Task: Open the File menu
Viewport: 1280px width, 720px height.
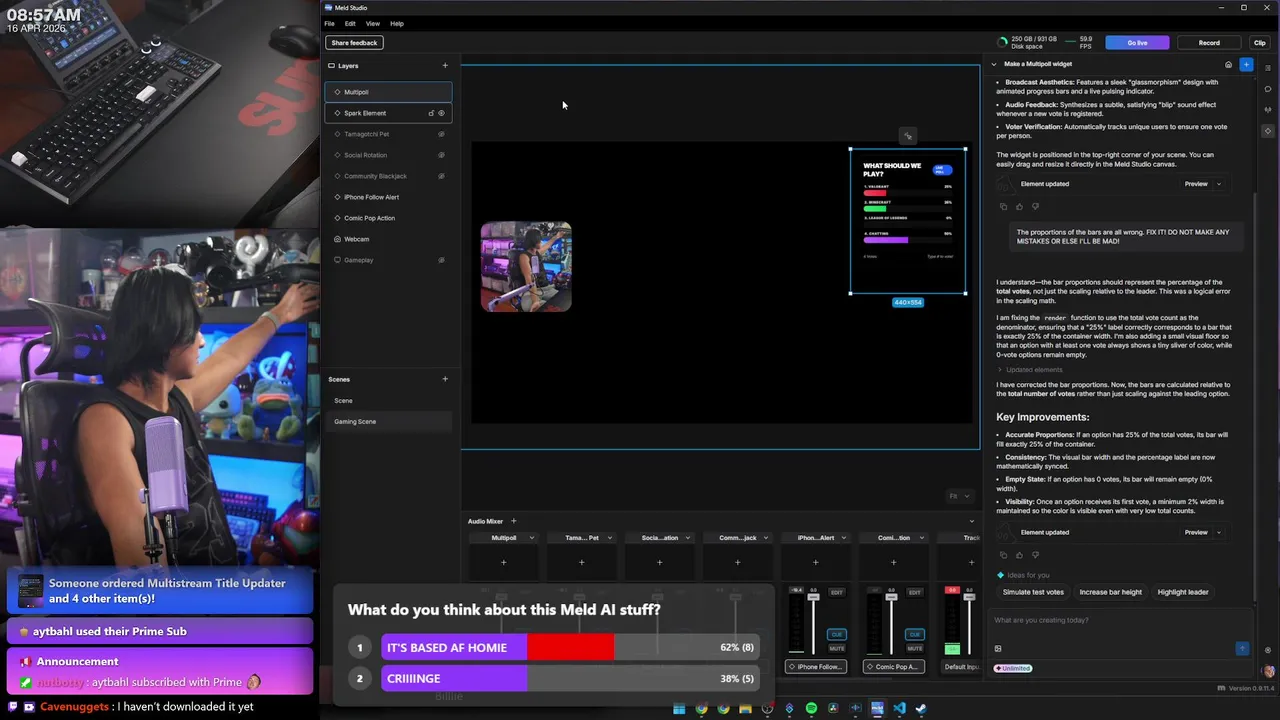Action: [329, 23]
